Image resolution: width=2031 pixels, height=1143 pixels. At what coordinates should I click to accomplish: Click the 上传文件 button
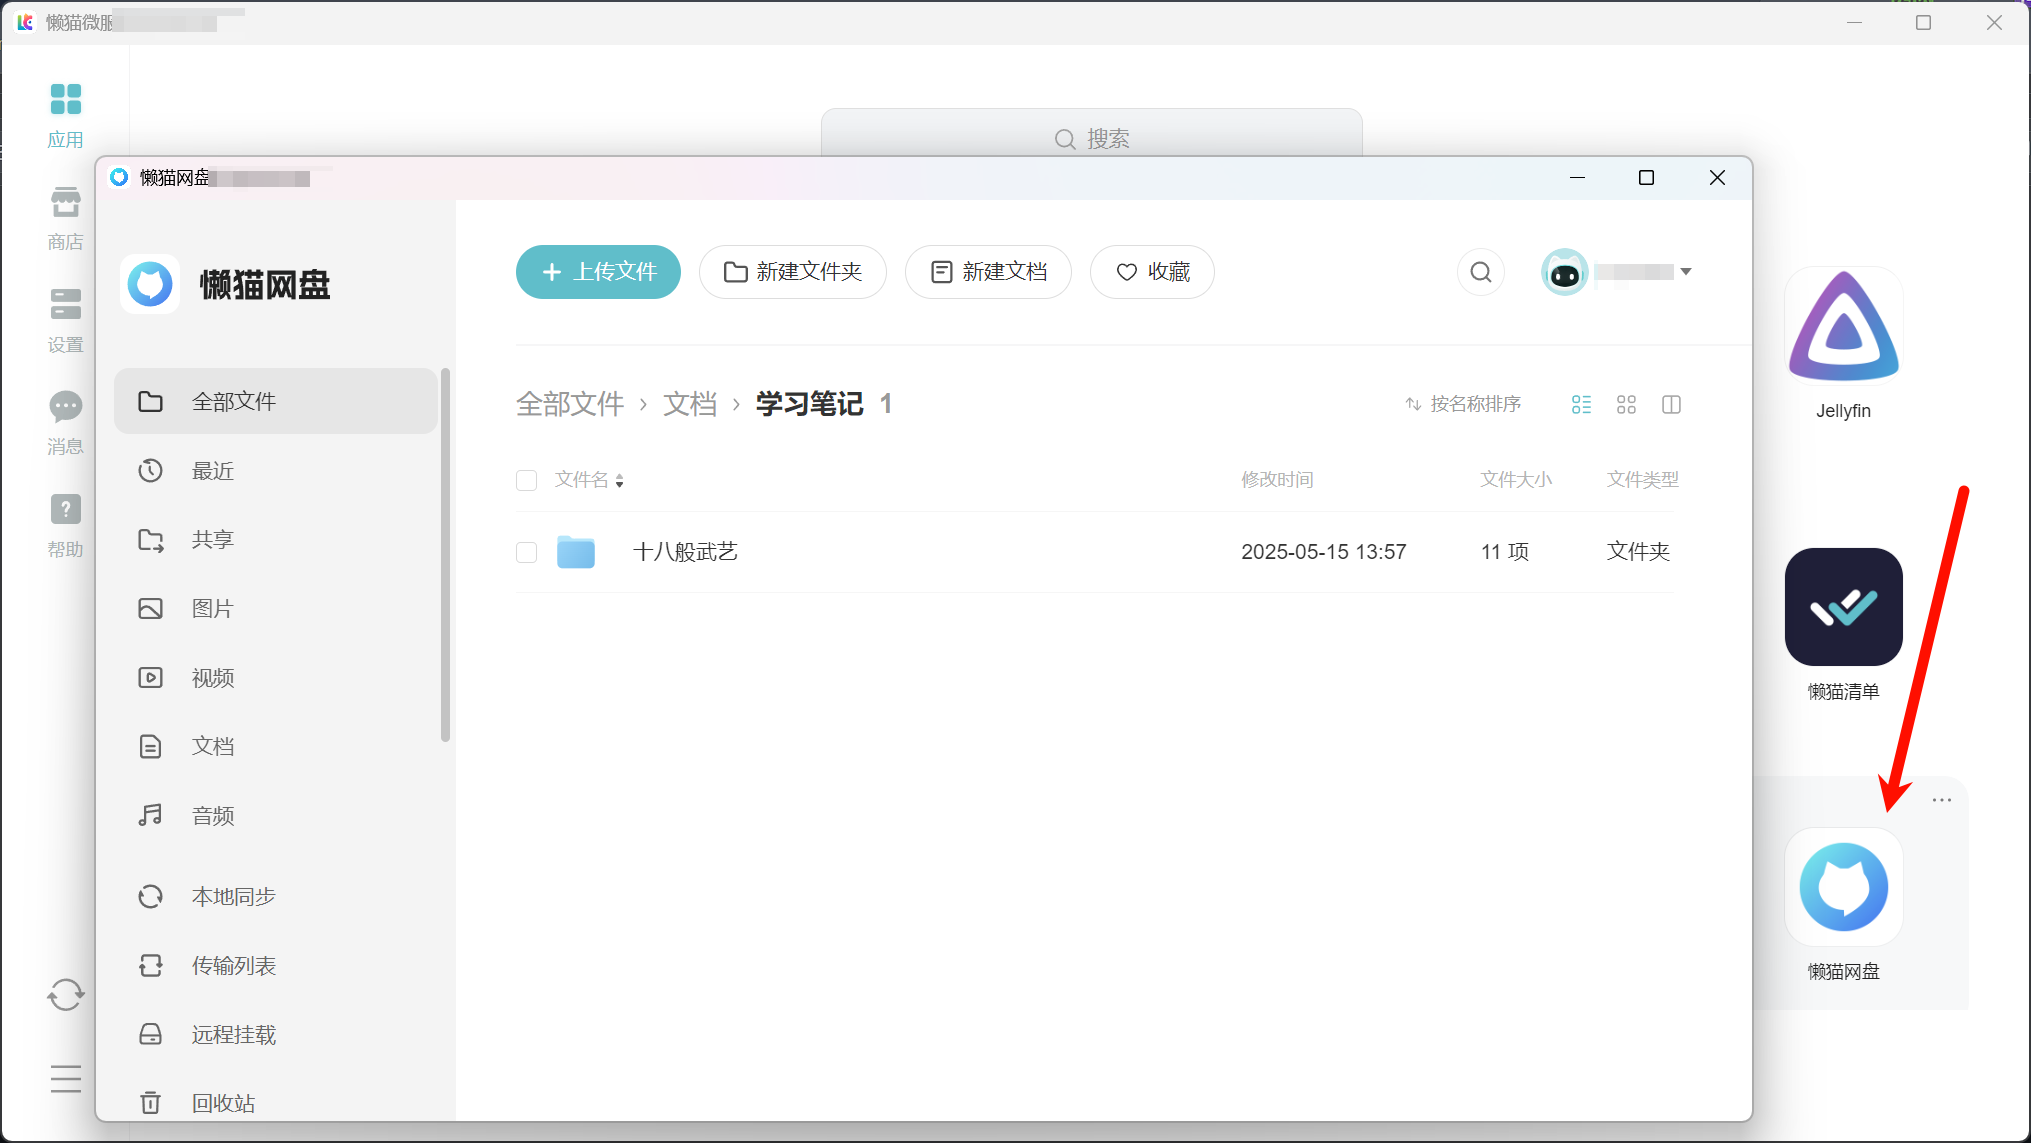click(x=598, y=272)
